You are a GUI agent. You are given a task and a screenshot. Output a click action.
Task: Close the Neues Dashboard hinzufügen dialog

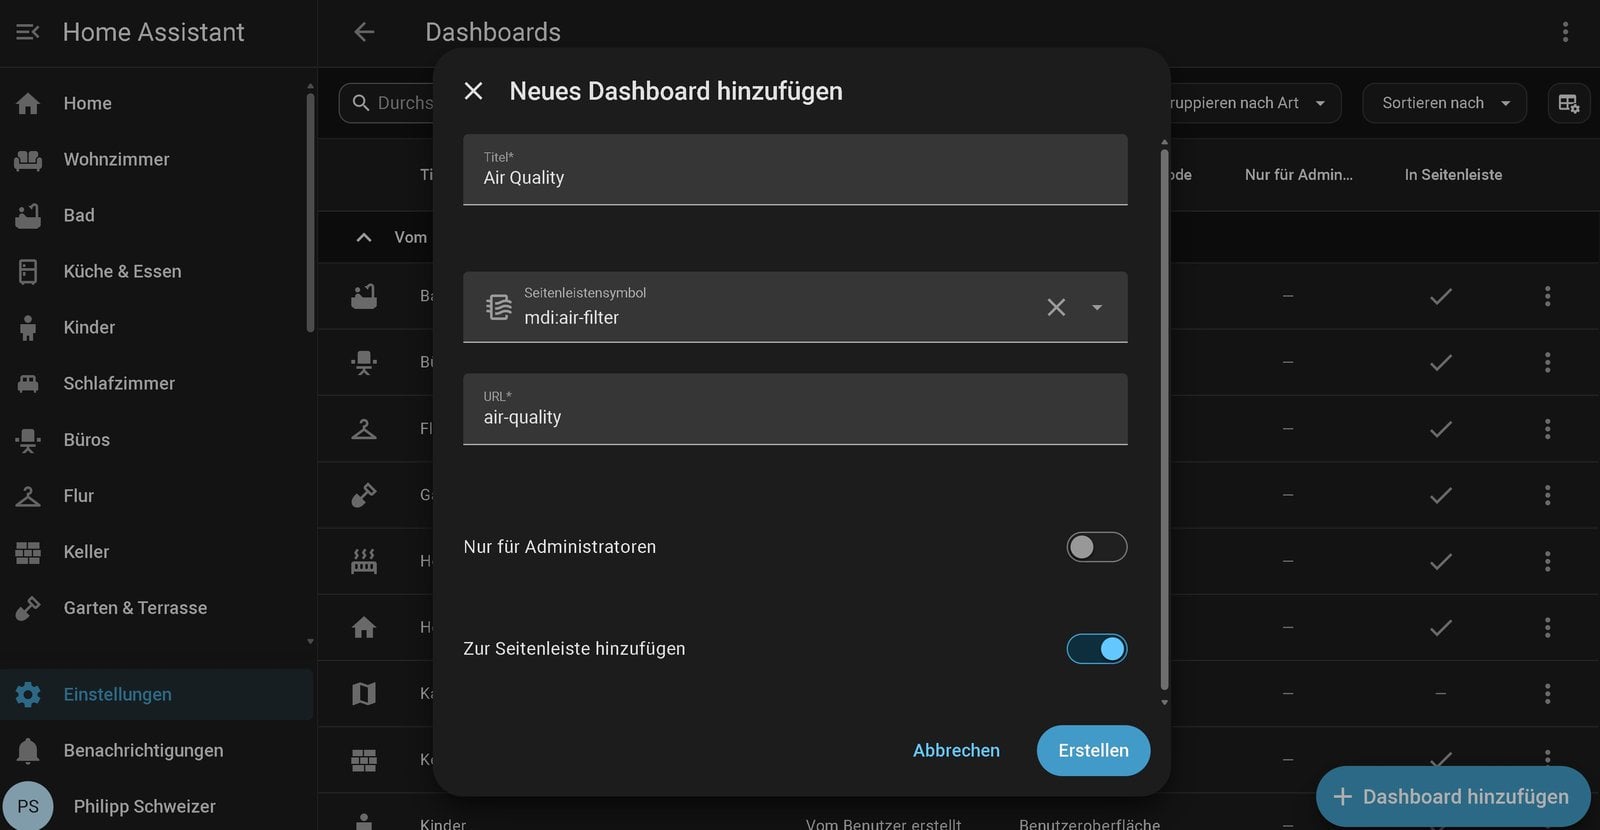pyautogui.click(x=474, y=91)
